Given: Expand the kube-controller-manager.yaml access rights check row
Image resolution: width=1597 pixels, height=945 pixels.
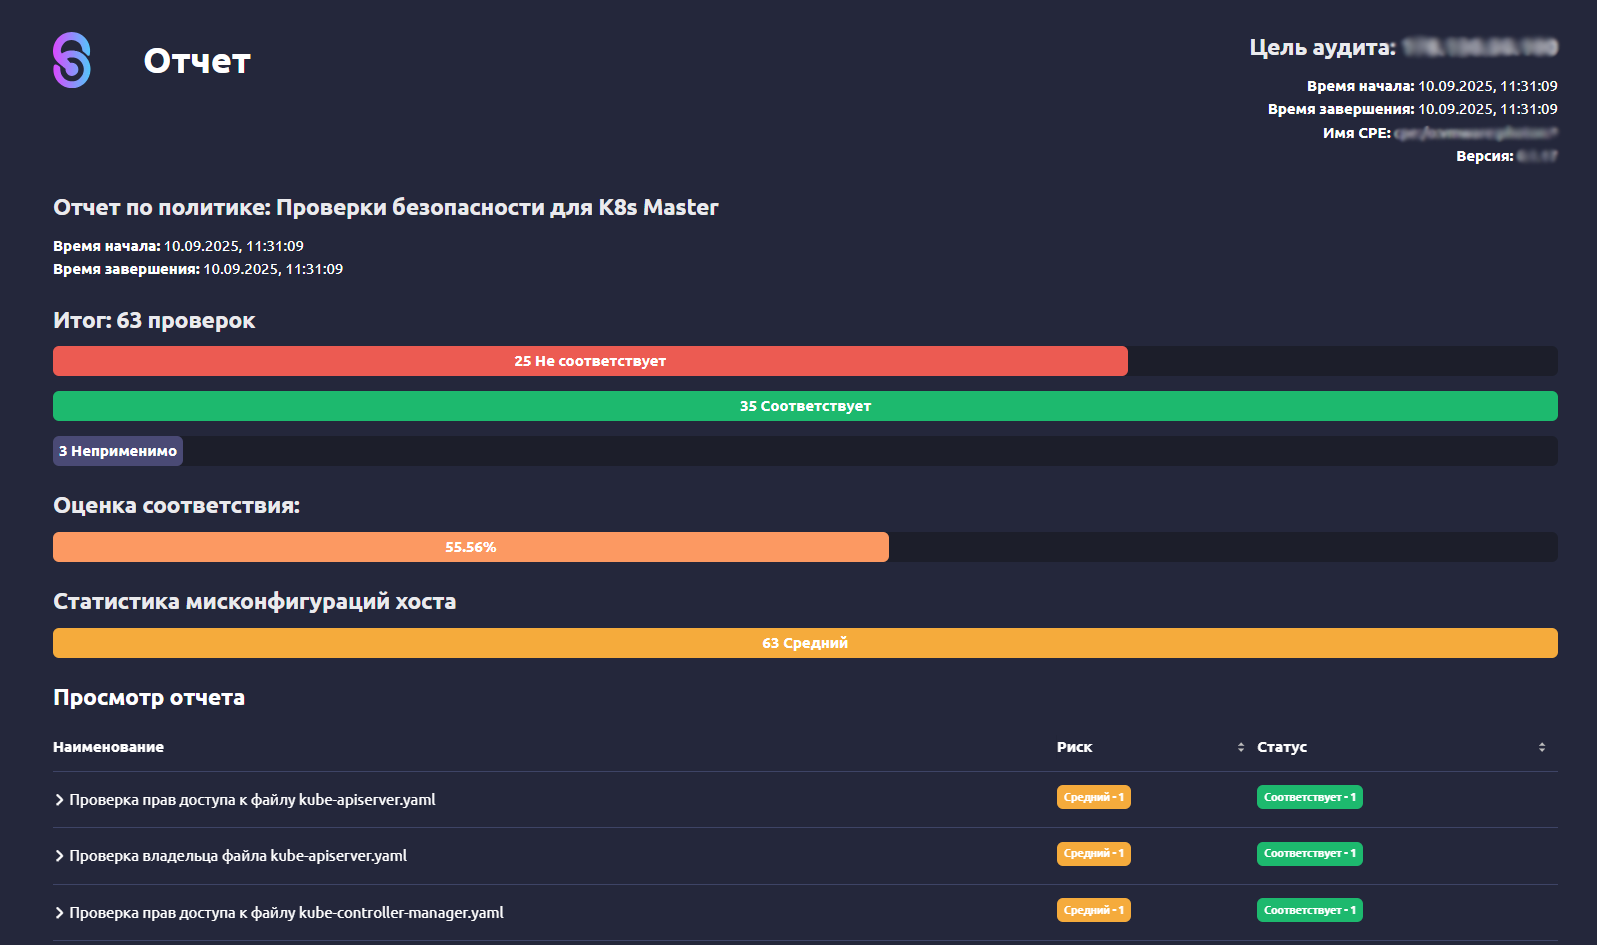Looking at the screenshot, I should (60, 913).
